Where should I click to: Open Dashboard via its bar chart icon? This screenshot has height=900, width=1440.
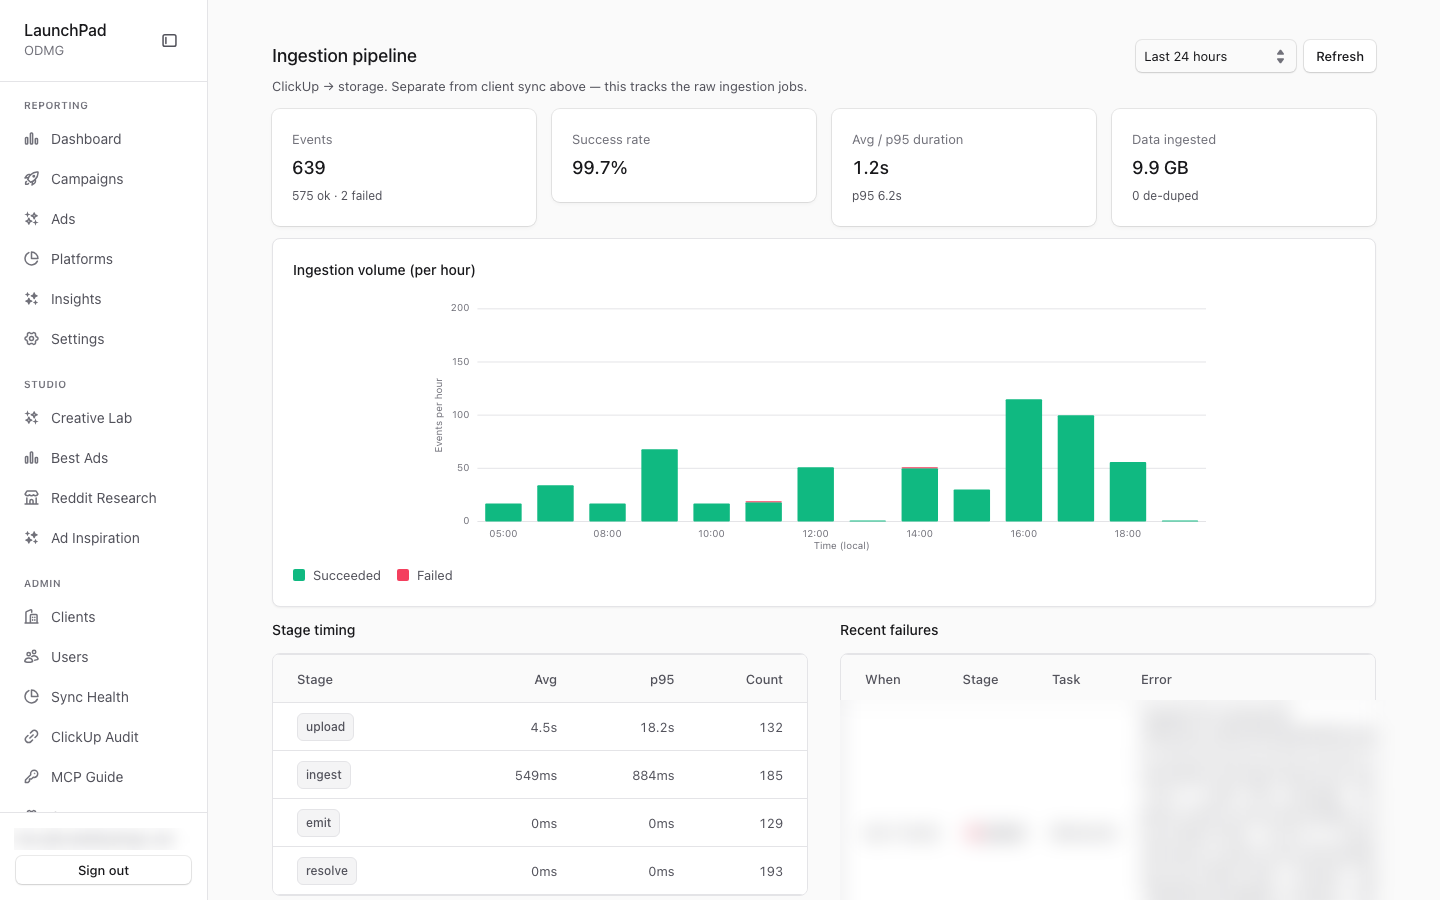(32, 139)
